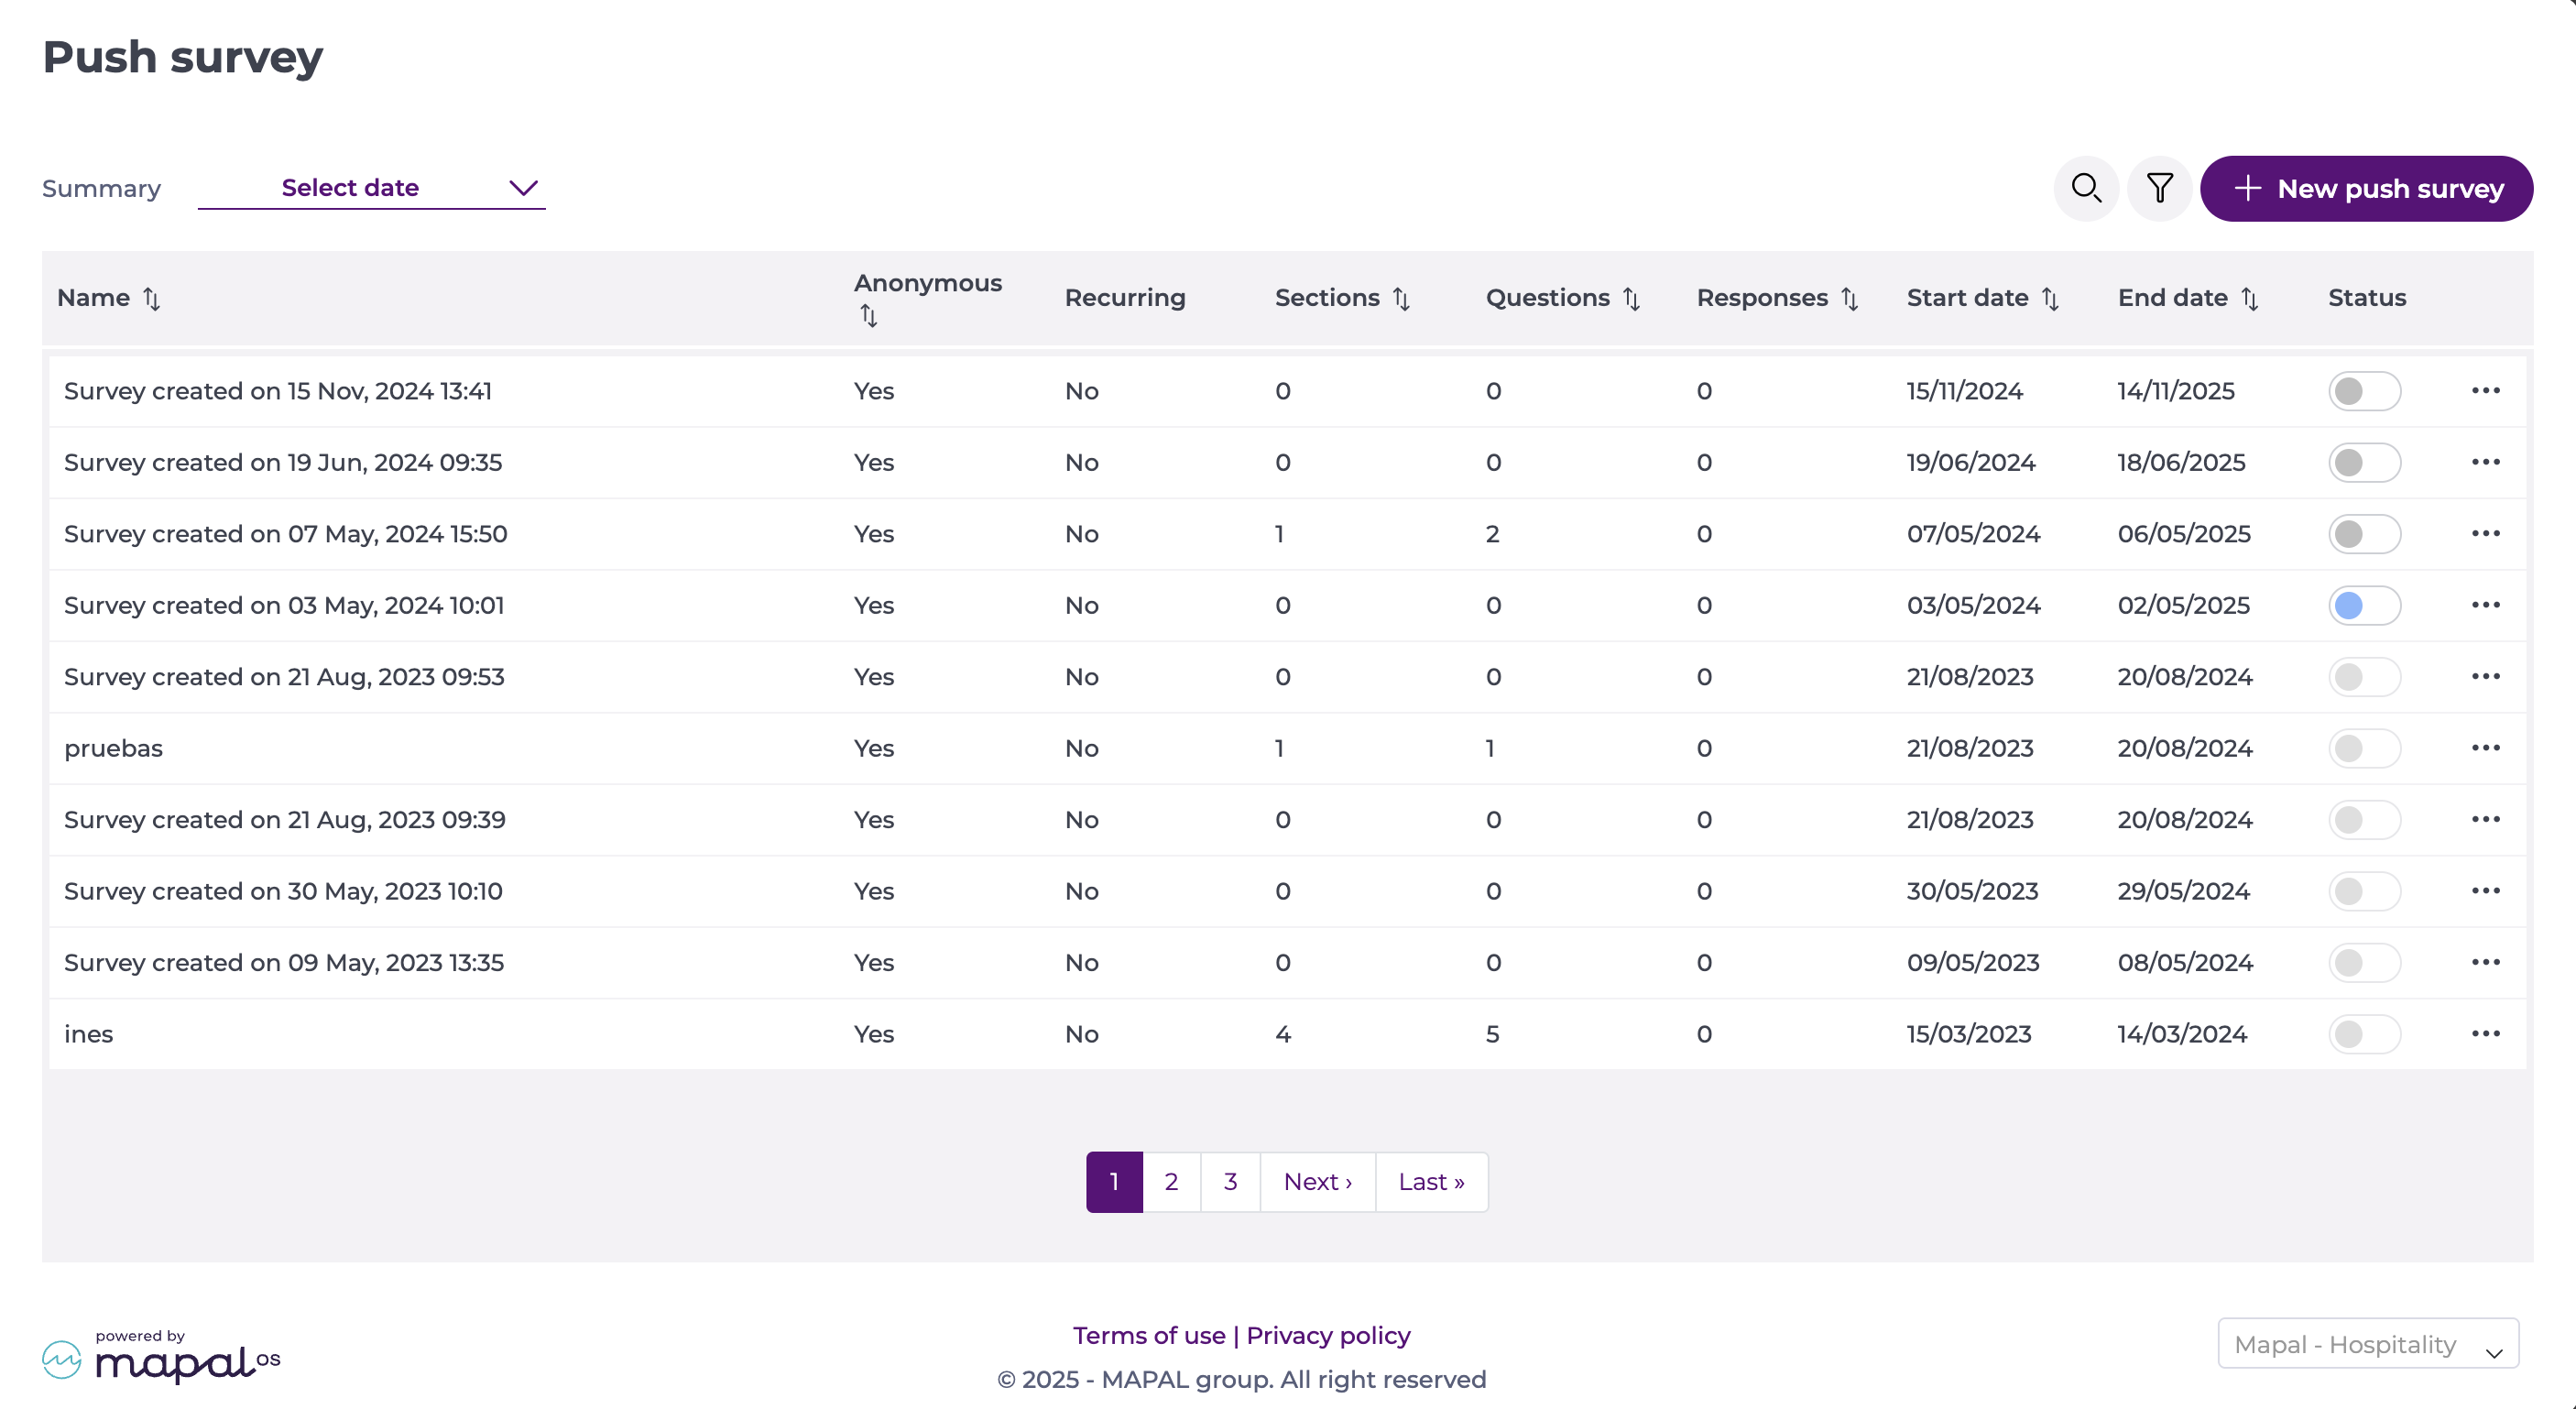
Task: Disable the active toggle for 03 May 2024 survey
Action: click(x=2364, y=605)
